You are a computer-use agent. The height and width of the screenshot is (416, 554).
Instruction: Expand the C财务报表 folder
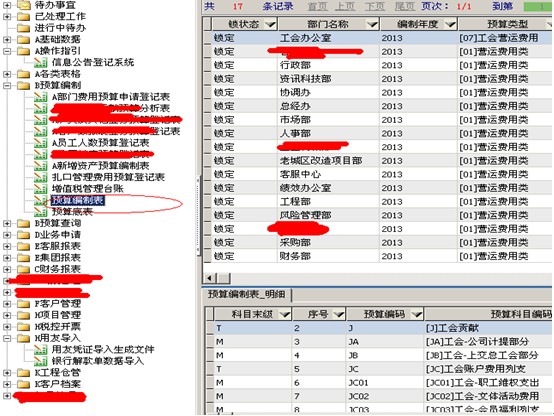tap(7, 269)
